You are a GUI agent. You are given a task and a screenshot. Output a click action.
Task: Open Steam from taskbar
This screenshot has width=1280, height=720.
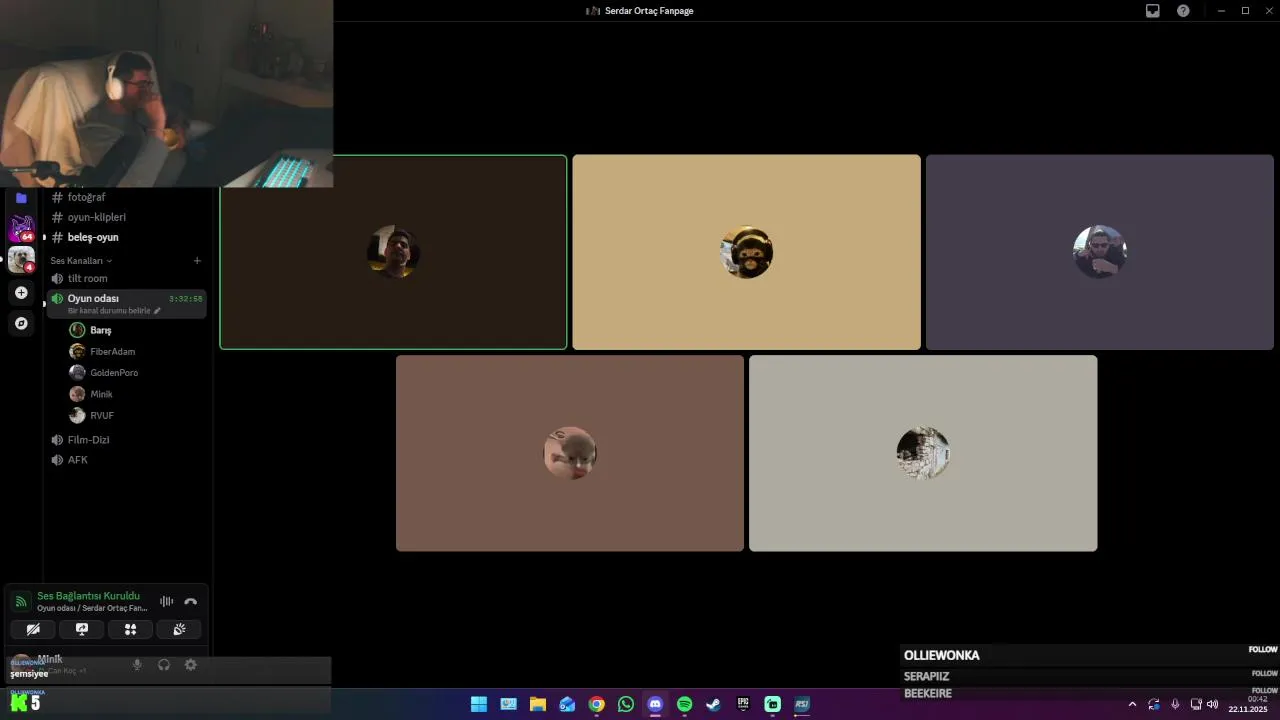click(713, 704)
